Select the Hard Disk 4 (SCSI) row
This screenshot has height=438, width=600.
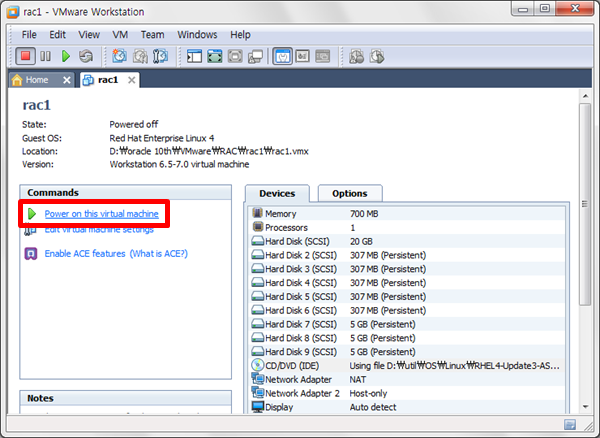point(407,283)
